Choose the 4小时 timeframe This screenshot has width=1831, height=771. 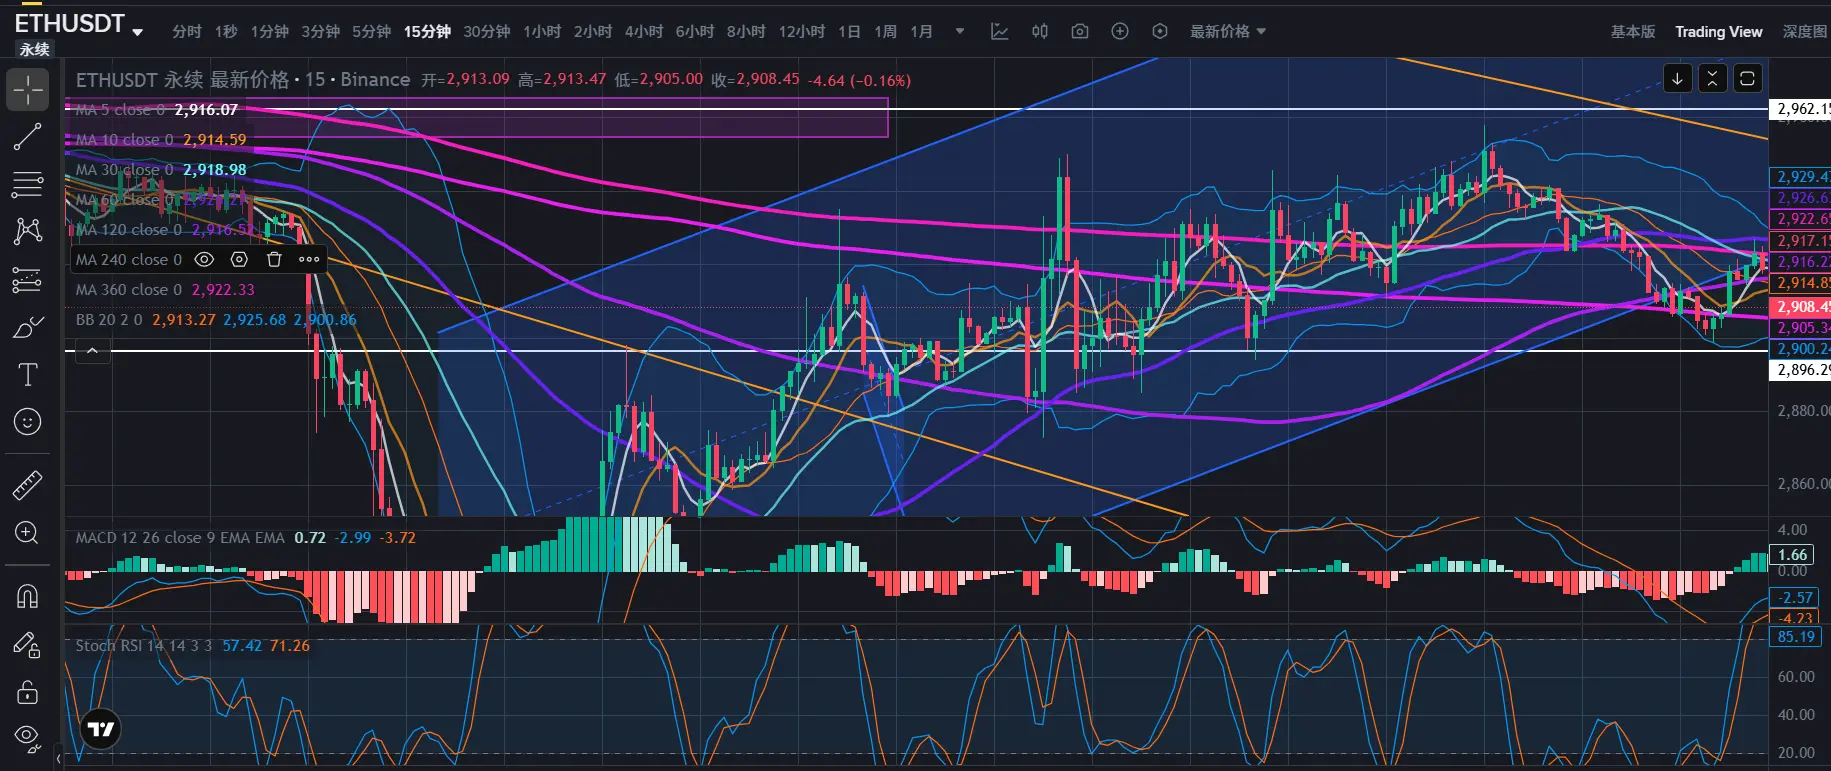(644, 31)
